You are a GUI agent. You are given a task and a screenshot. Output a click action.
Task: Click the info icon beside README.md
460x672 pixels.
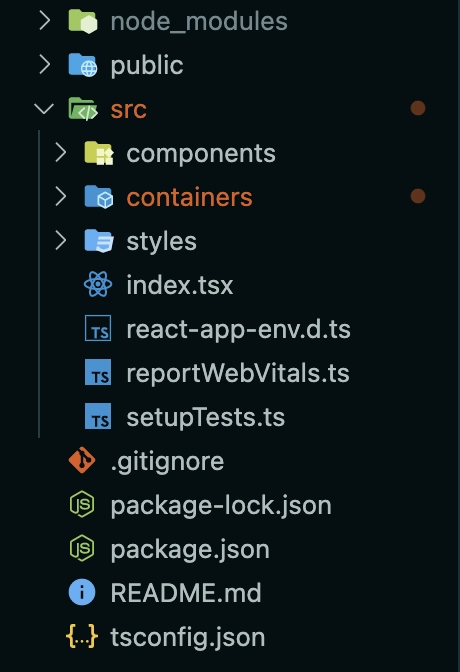click(x=82, y=592)
